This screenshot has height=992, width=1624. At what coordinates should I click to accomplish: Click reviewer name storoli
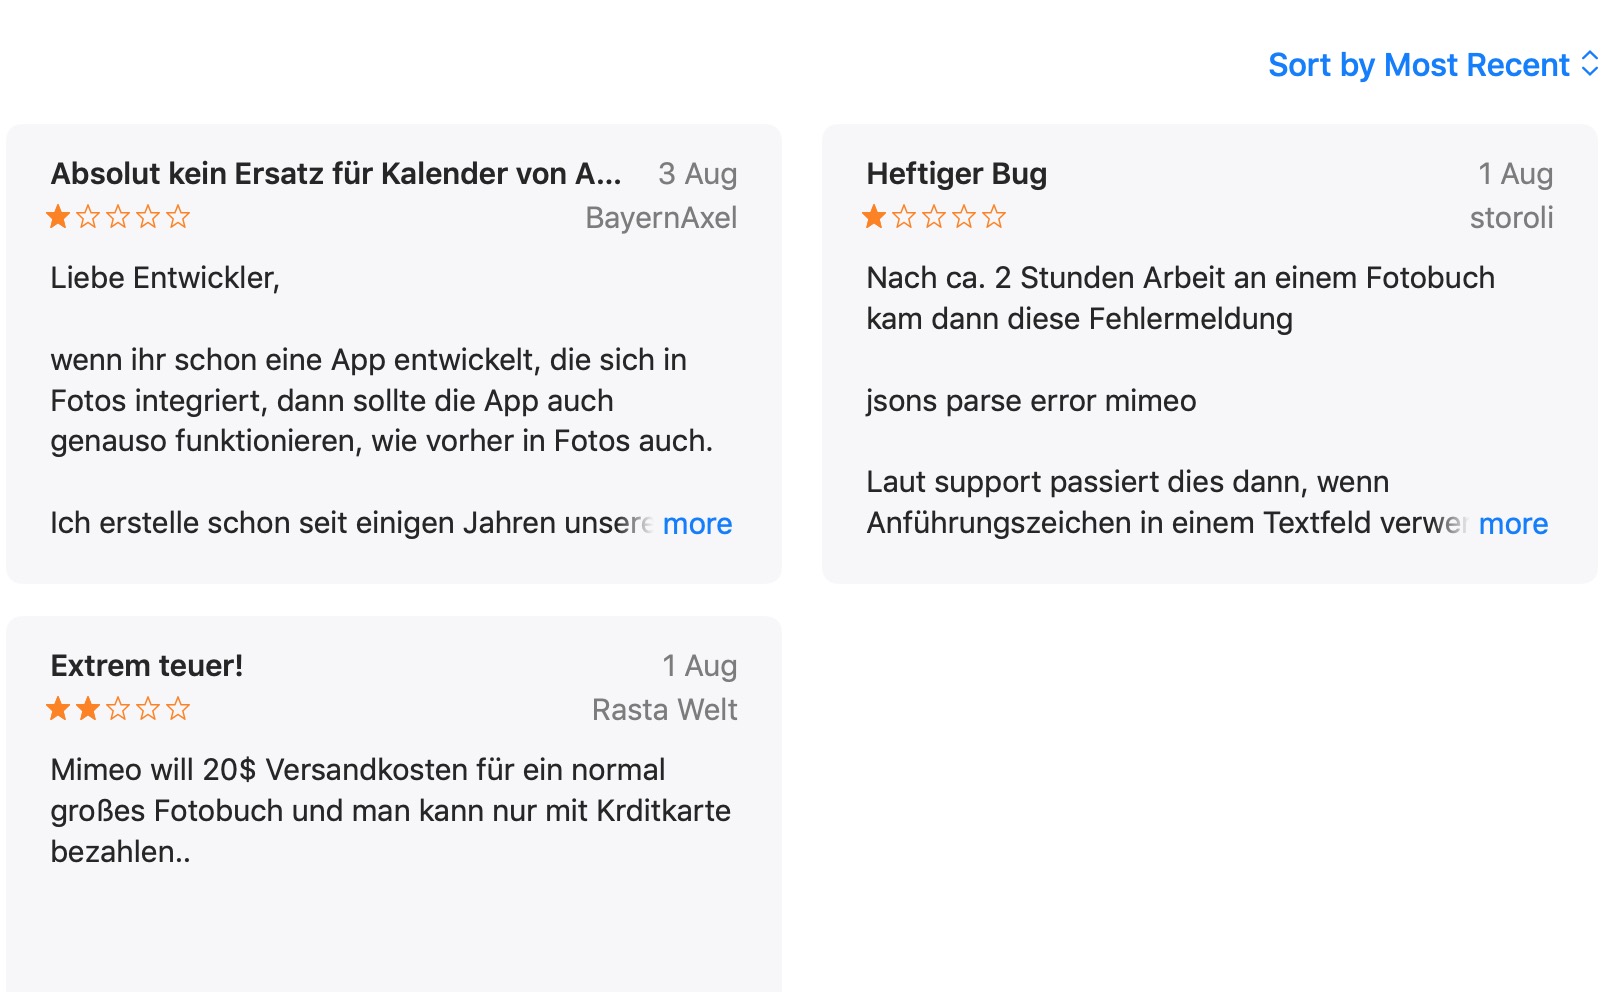1511,218
